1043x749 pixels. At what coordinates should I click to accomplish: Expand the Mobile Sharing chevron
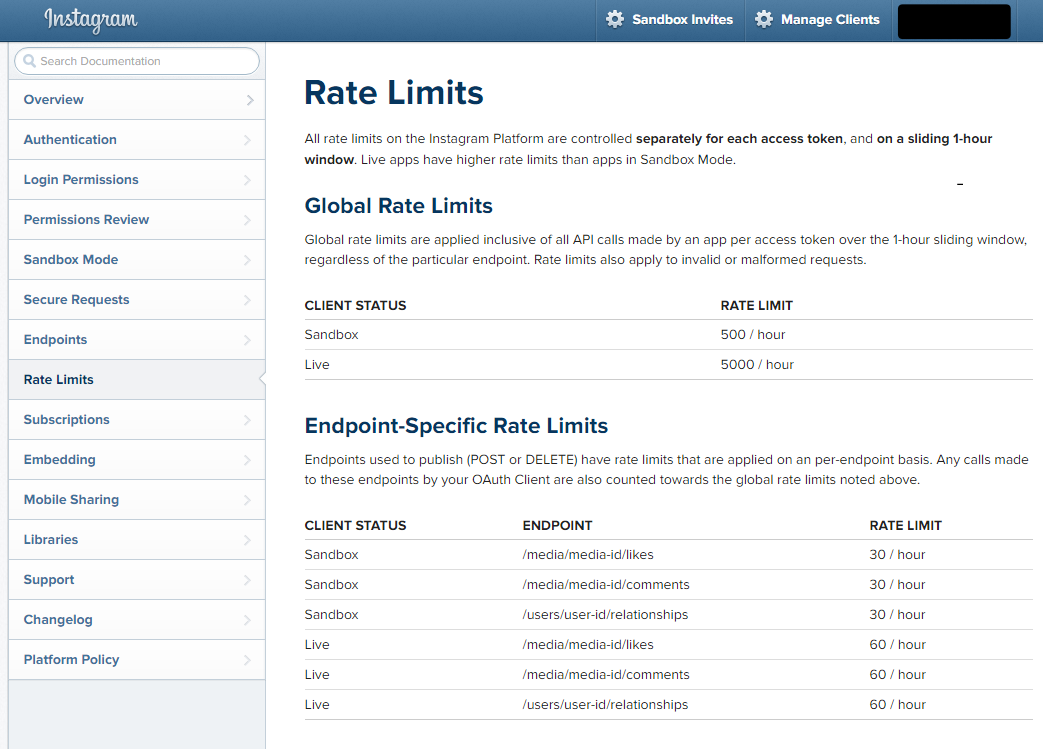[247, 500]
